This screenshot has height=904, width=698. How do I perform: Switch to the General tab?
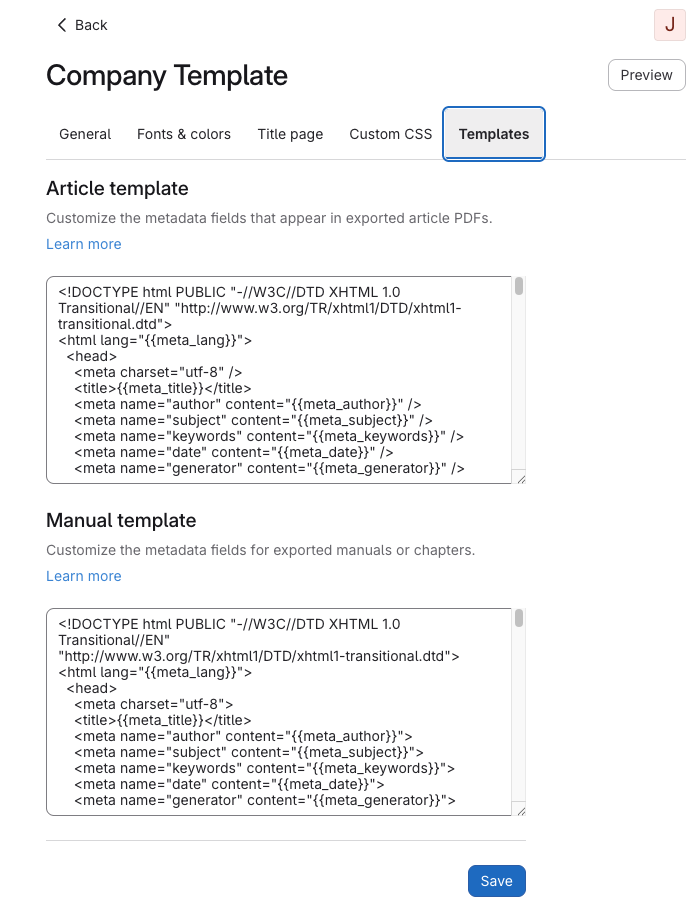[x=85, y=134]
